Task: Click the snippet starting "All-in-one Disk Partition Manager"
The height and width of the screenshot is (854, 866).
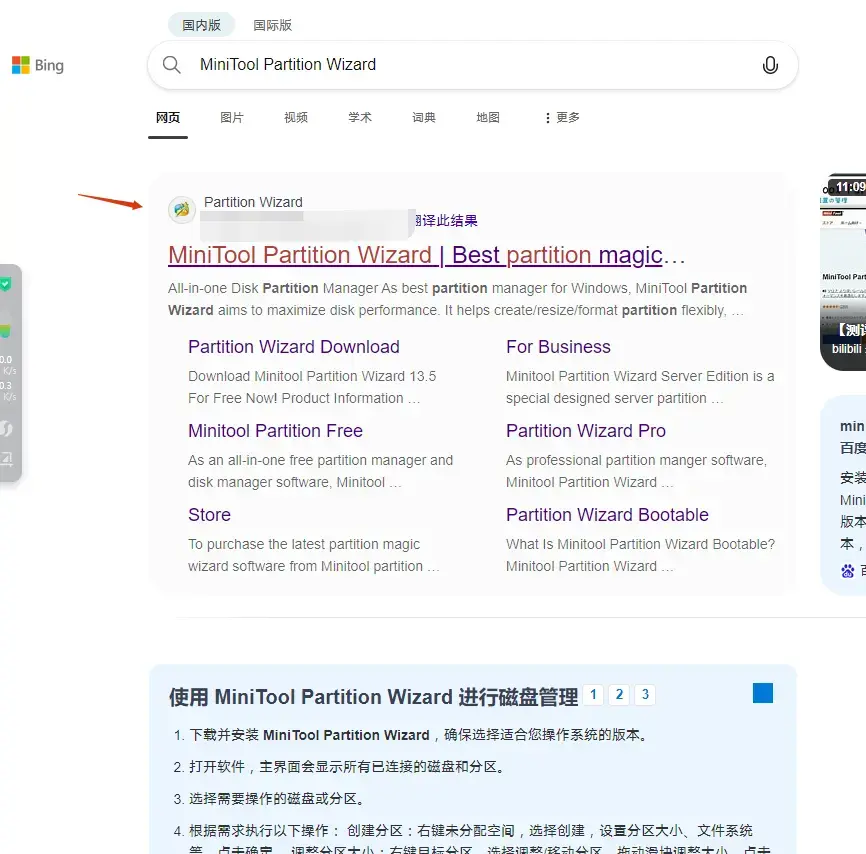Action: pyautogui.click(x=457, y=299)
